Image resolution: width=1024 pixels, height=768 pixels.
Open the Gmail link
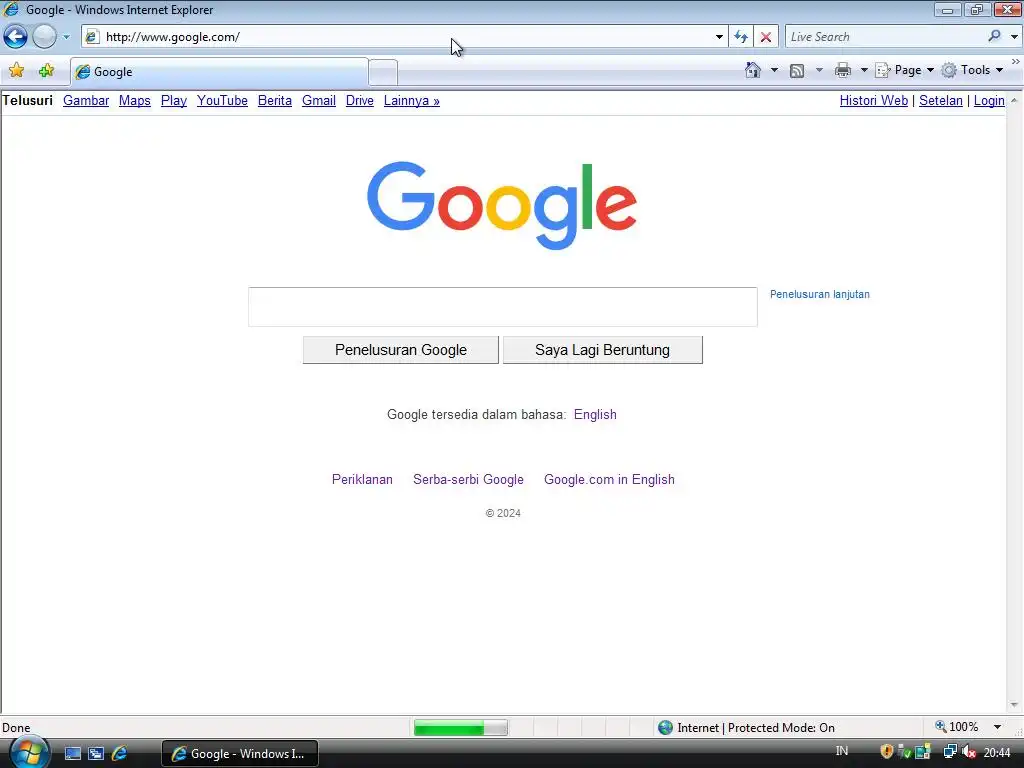point(319,101)
